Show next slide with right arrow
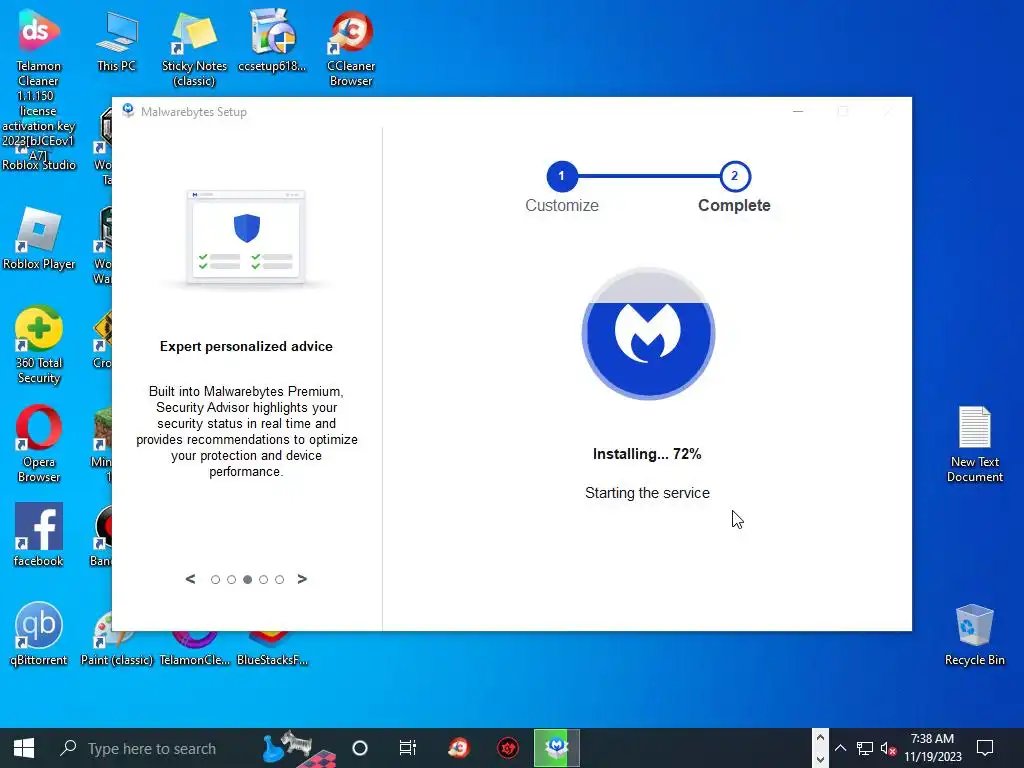This screenshot has height=768, width=1024. [x=302, y=579]
